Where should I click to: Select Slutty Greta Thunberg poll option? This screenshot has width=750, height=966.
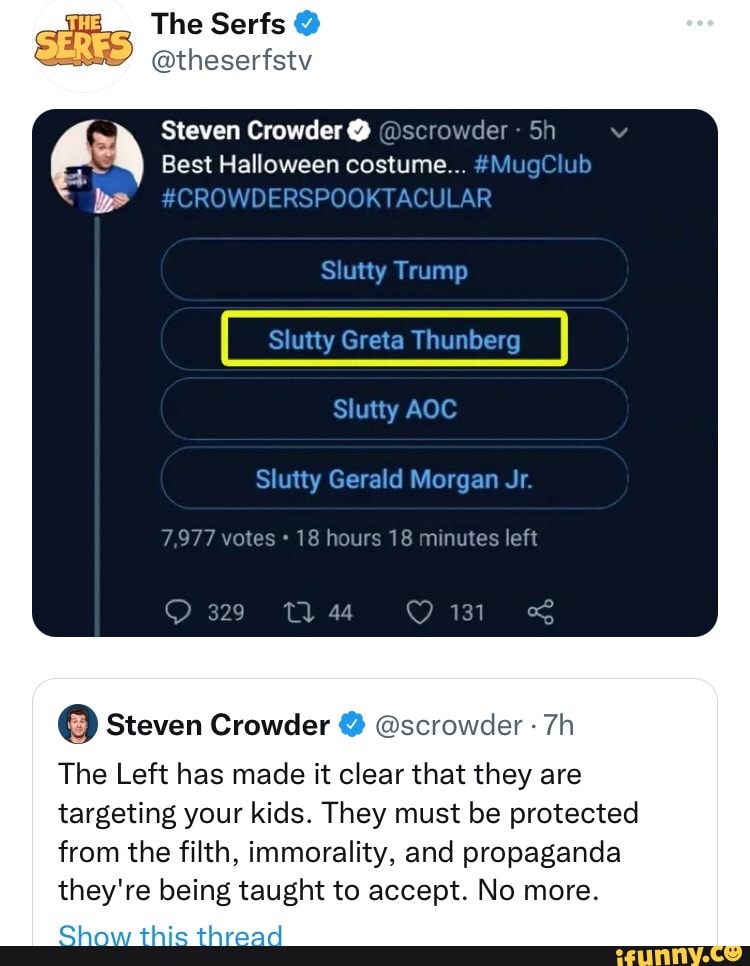click(x=394, y=340)
